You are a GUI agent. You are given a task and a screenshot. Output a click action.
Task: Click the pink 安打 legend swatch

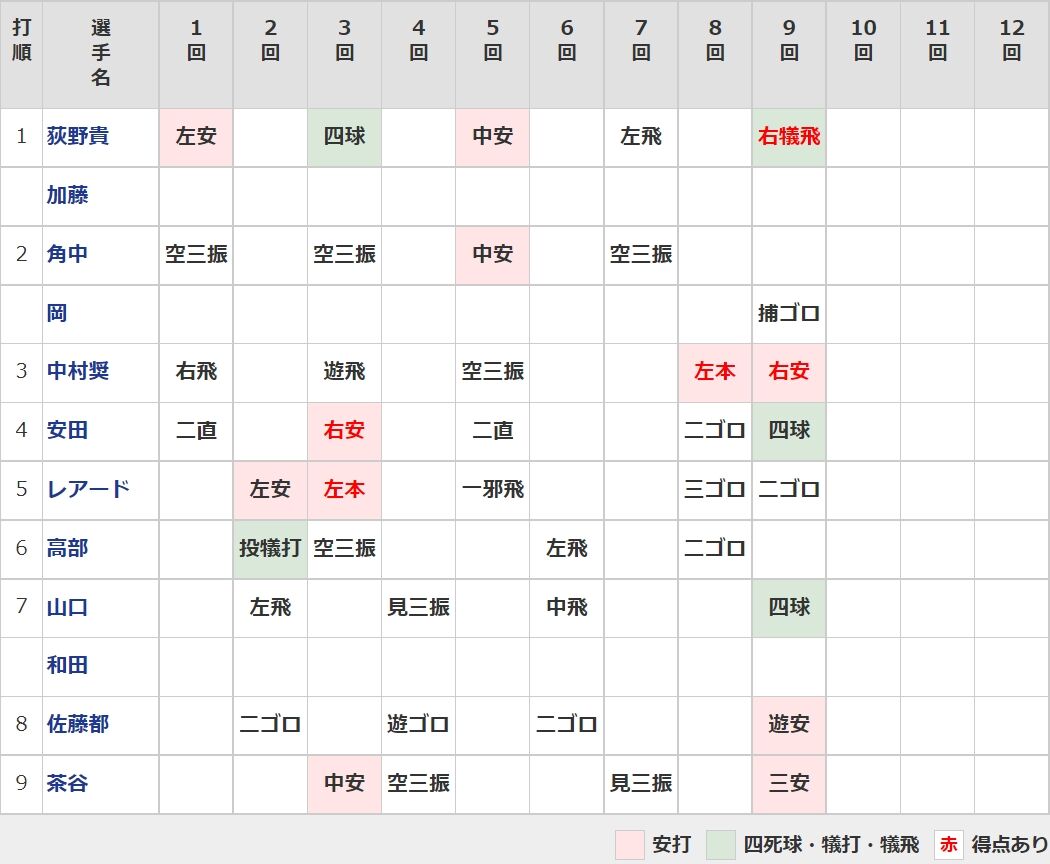(x=630, y=844)
